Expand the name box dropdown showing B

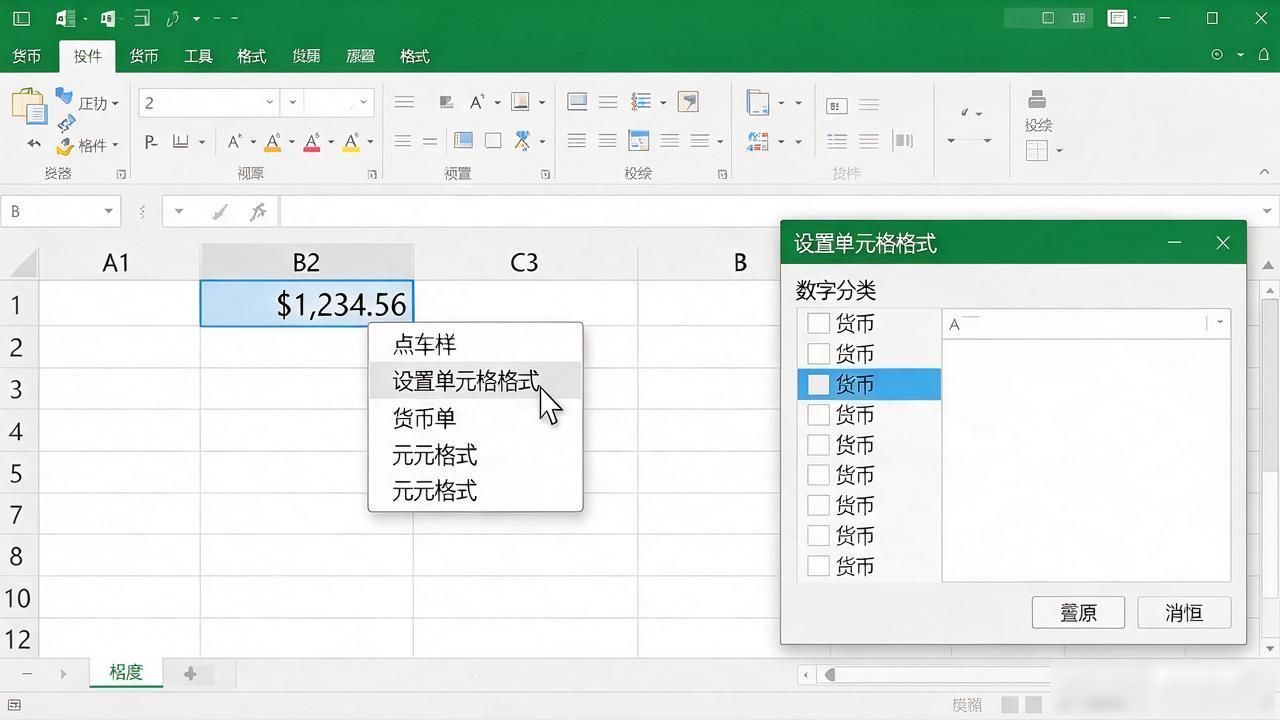point(108,211)
